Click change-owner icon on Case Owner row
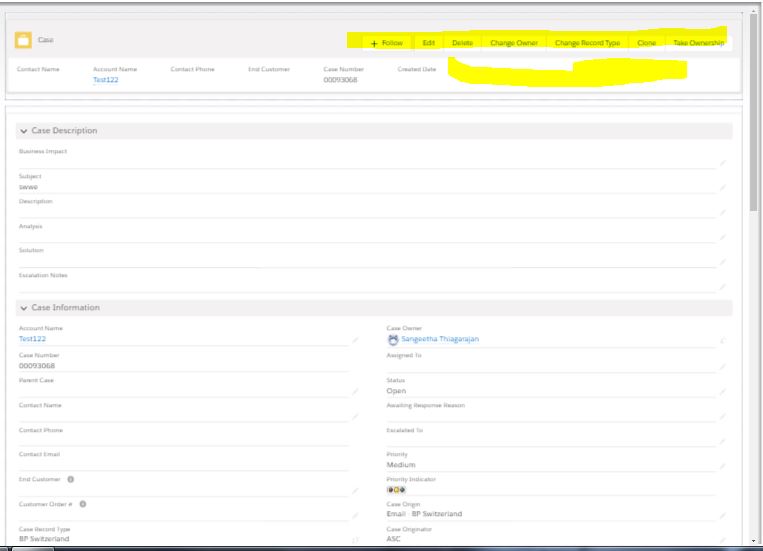The image size is (763, 551). [x=722, y=341]
